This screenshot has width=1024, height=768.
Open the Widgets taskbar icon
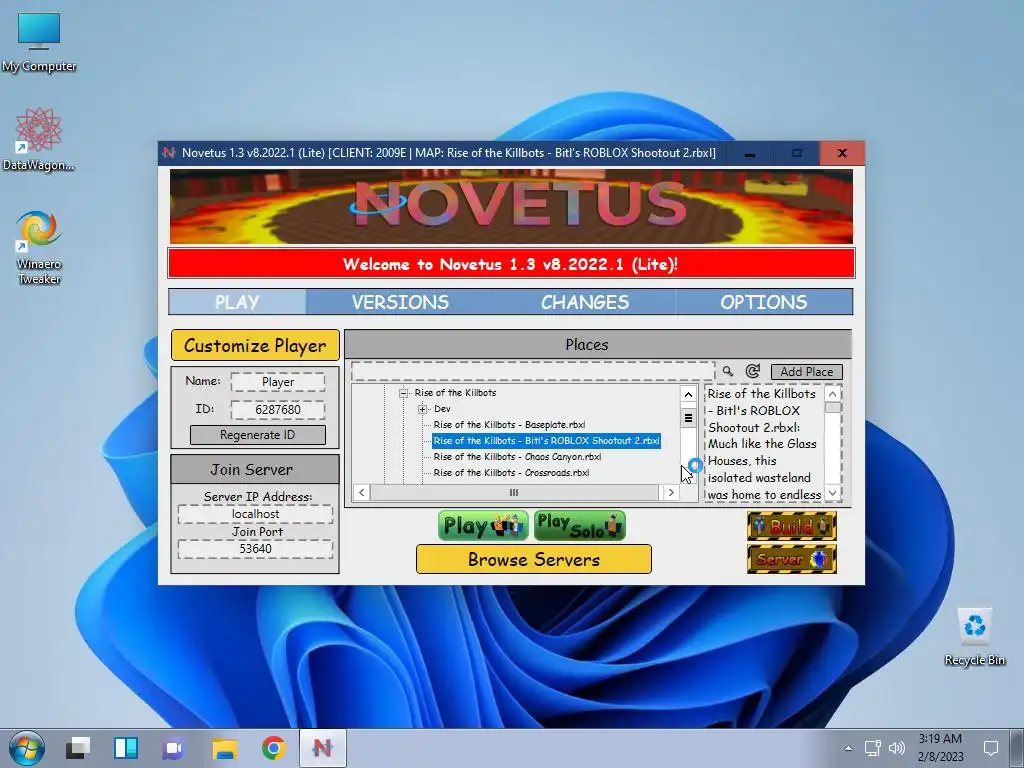tap(125, 748)
